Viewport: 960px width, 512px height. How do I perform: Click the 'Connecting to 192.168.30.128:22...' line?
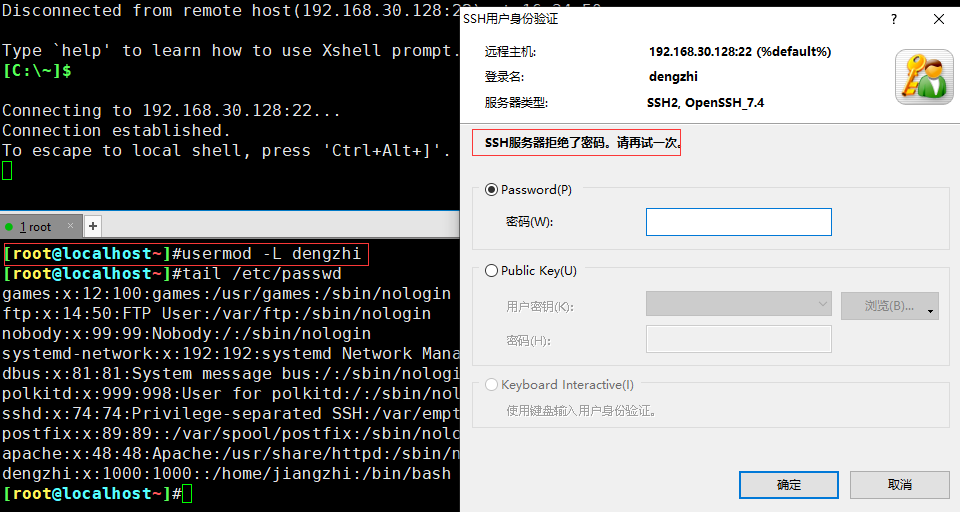171,110
